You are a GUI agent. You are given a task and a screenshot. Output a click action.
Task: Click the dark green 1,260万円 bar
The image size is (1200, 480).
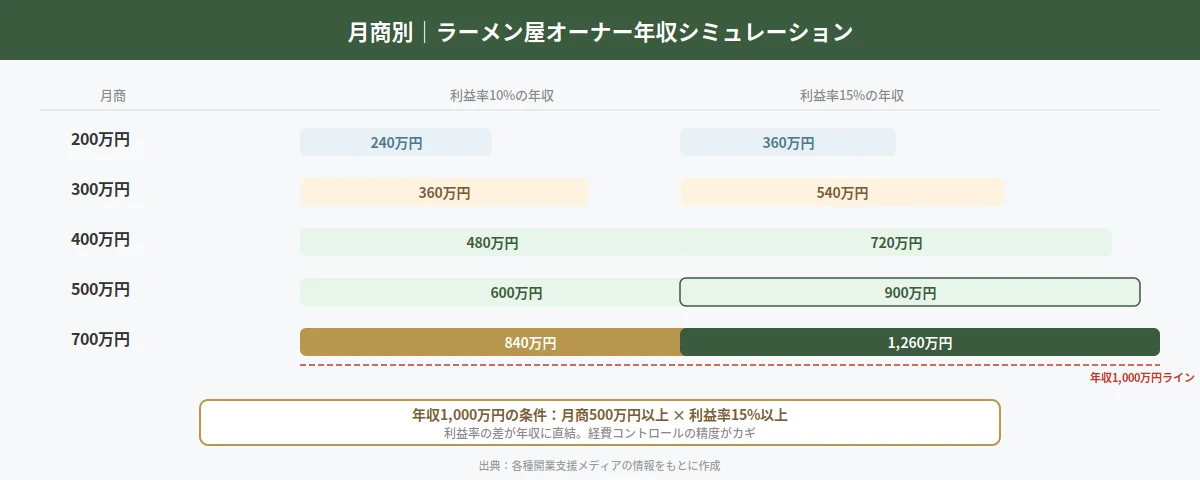pos(920,342)
